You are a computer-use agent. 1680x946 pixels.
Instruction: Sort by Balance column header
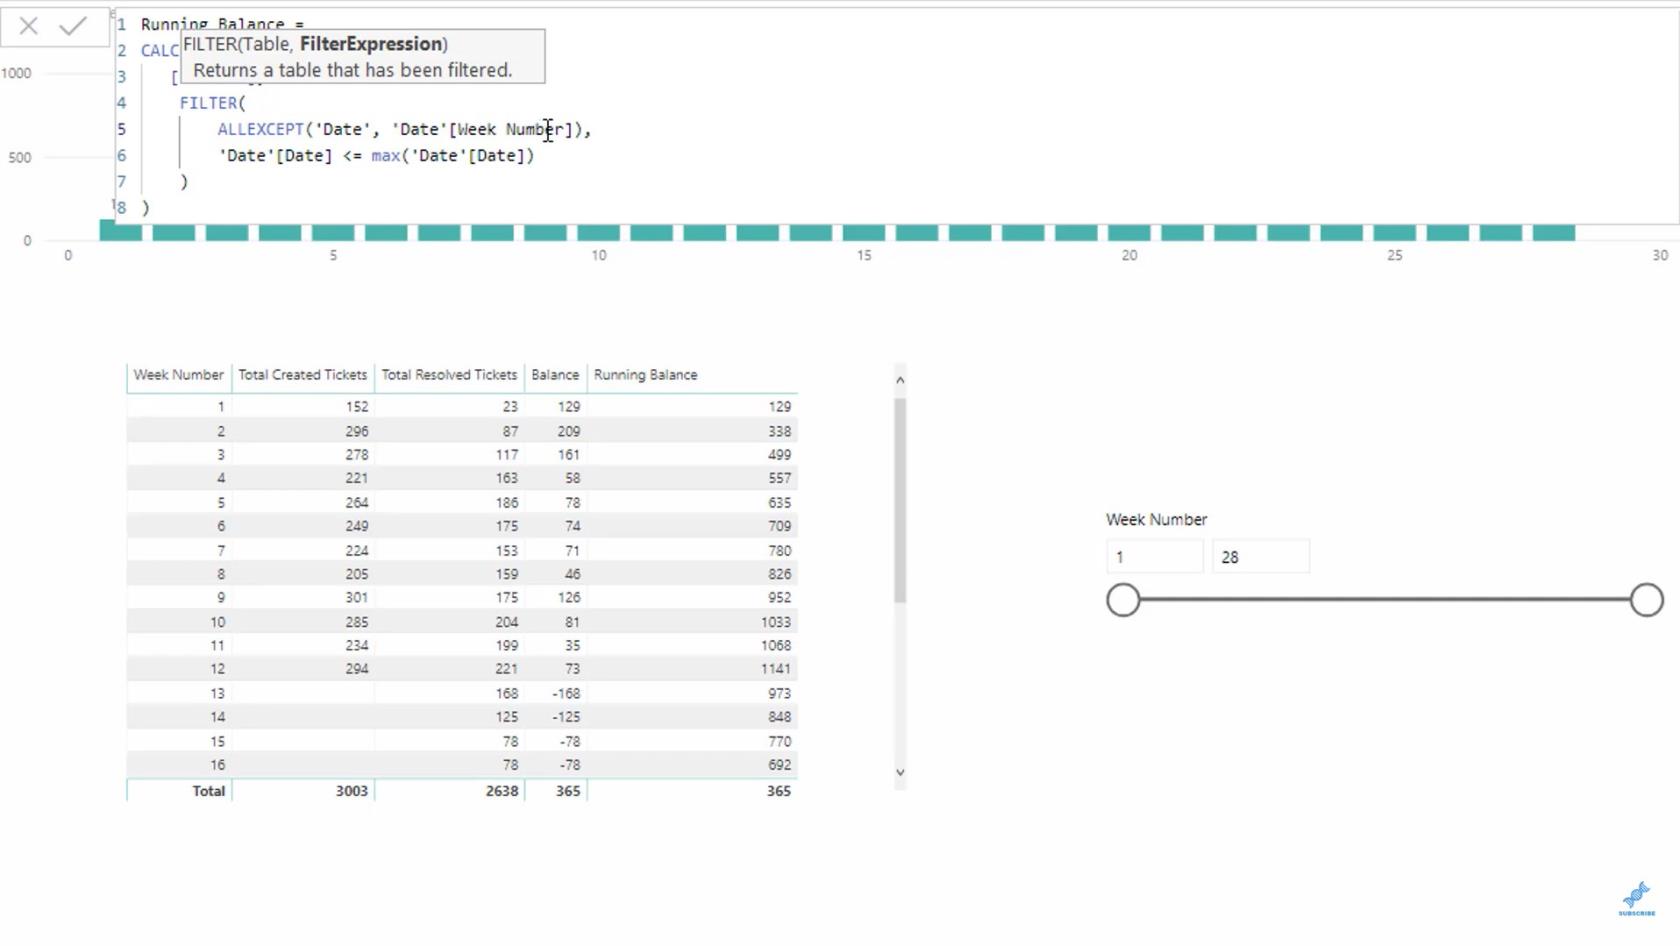[x=555, y=375]
